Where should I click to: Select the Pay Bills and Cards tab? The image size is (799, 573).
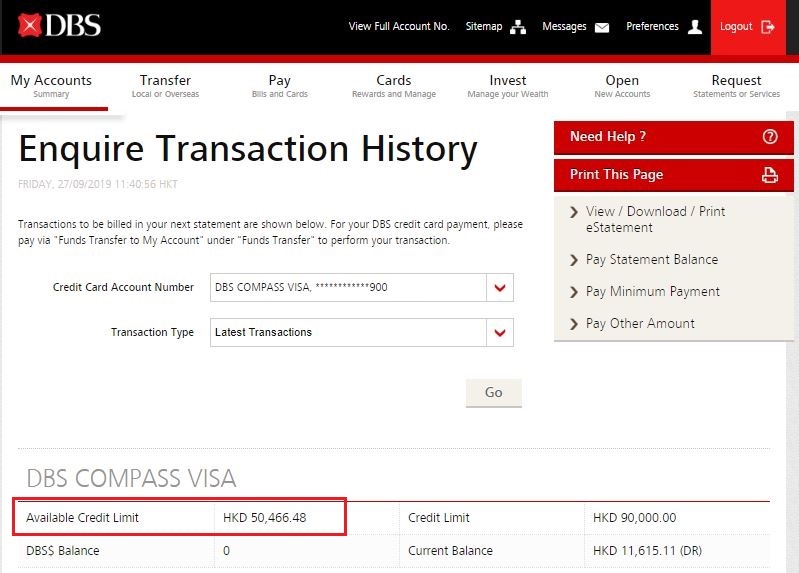tap(280, 86)
